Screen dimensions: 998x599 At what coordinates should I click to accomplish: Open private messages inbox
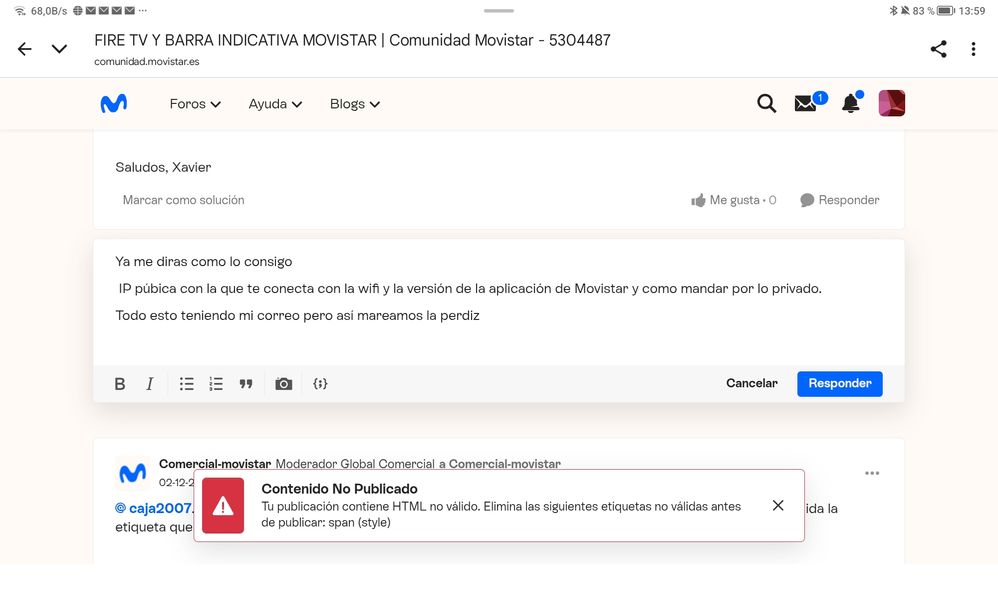(806, 103)
